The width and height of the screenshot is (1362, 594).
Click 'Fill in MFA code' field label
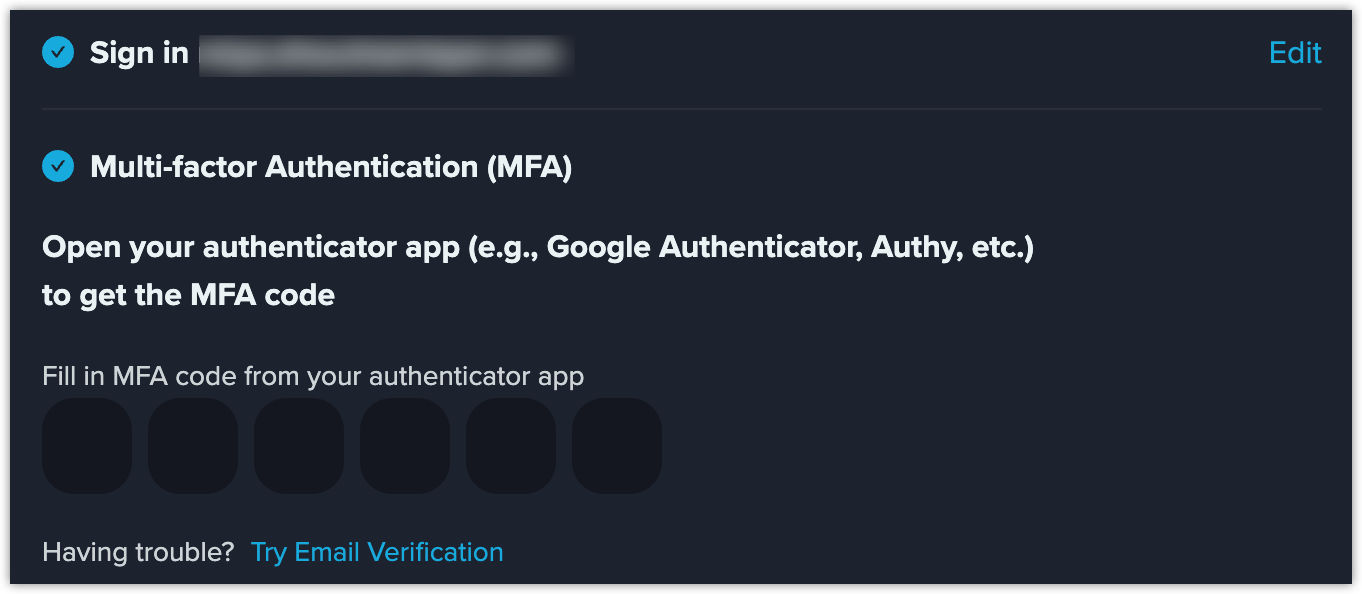[x=313, y=376]
